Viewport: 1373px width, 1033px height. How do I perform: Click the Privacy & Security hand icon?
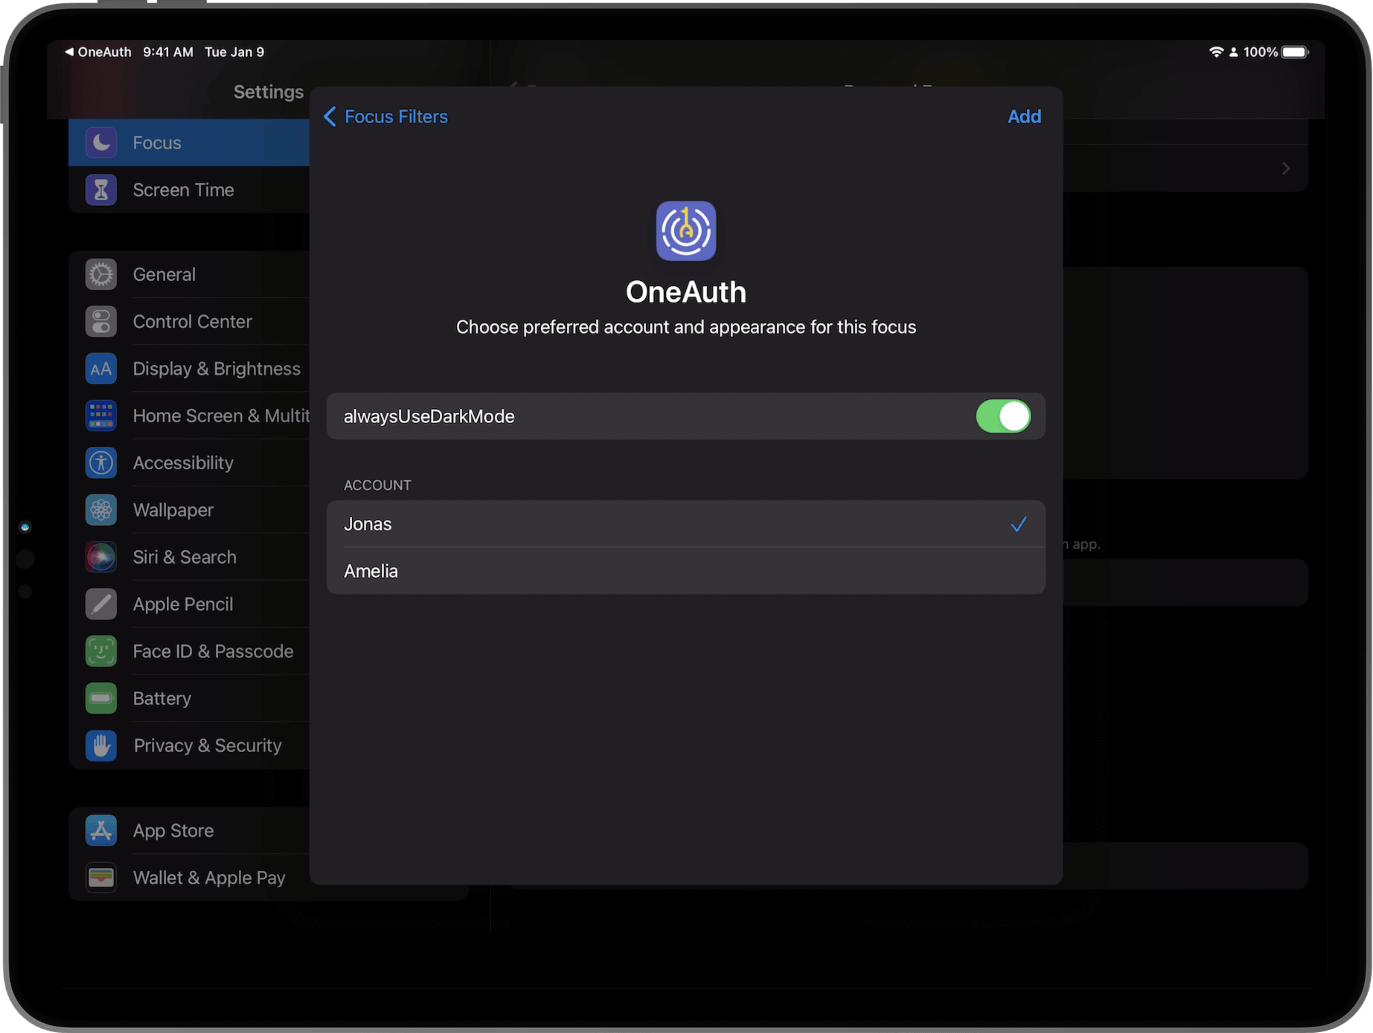pyautogui.click(x=101, y=745)
